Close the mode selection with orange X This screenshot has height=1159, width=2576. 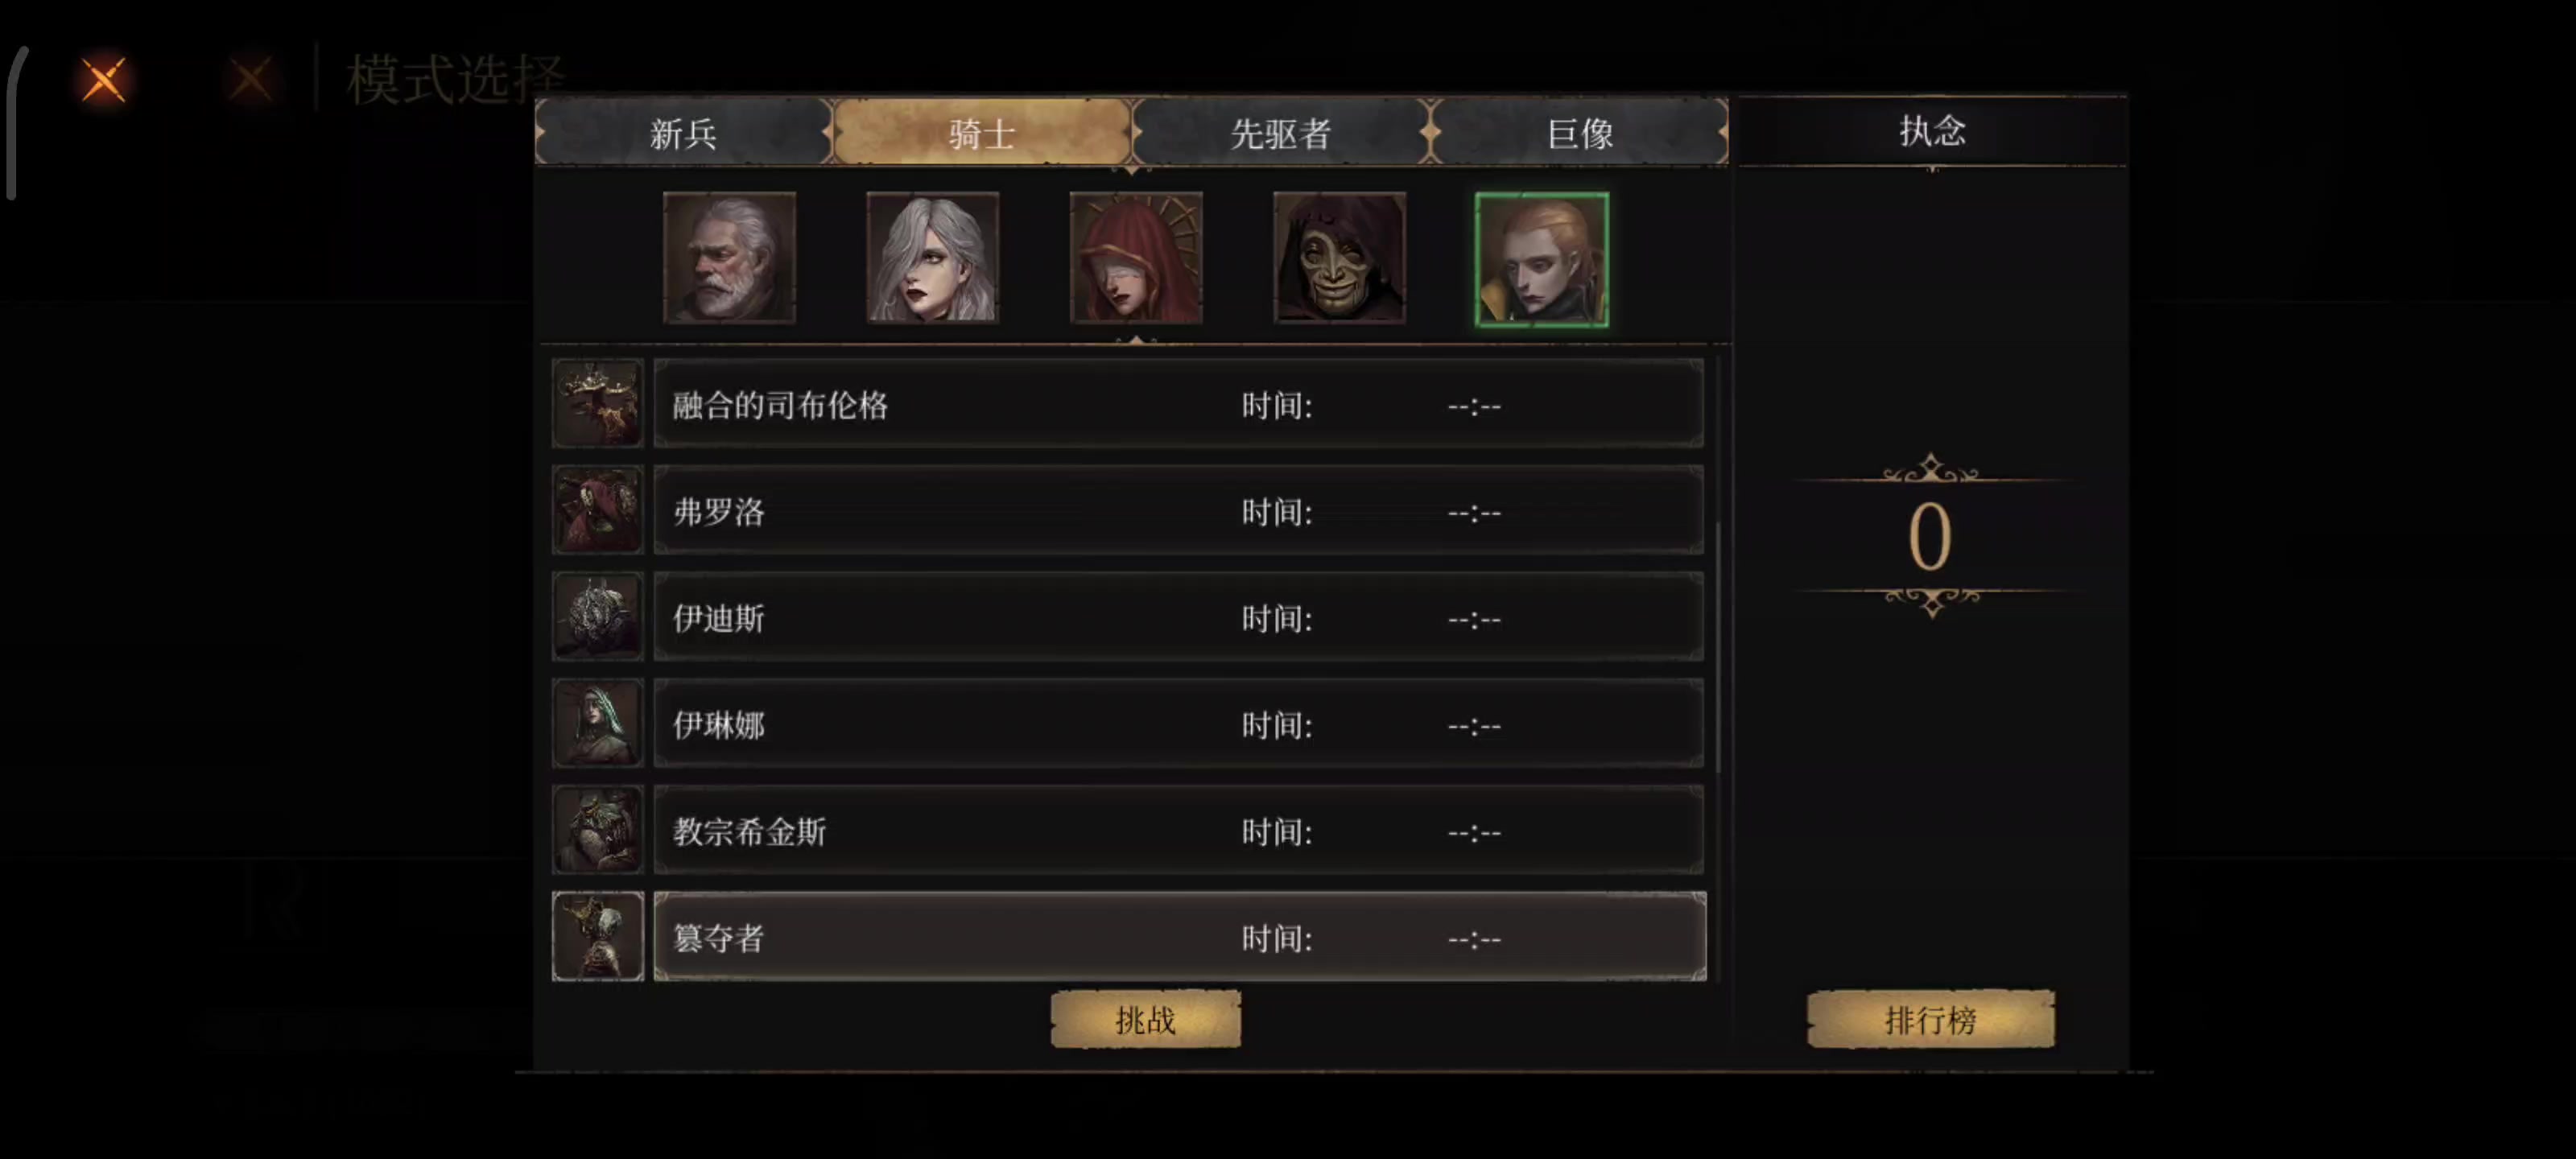pos(103,80)
